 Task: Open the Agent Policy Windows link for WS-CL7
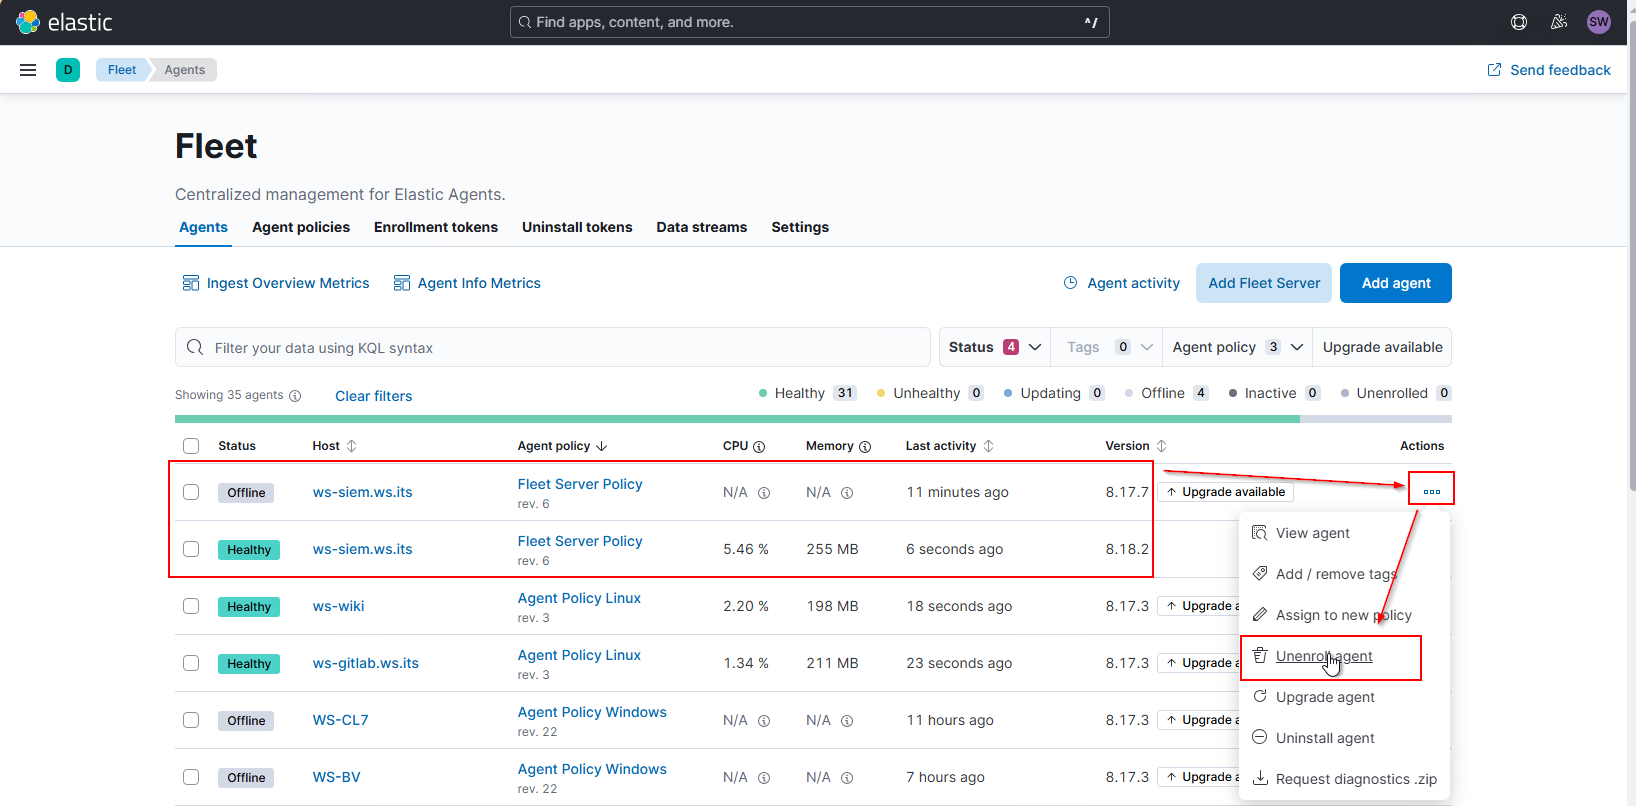pyautogui.click(x=592, y=712)
